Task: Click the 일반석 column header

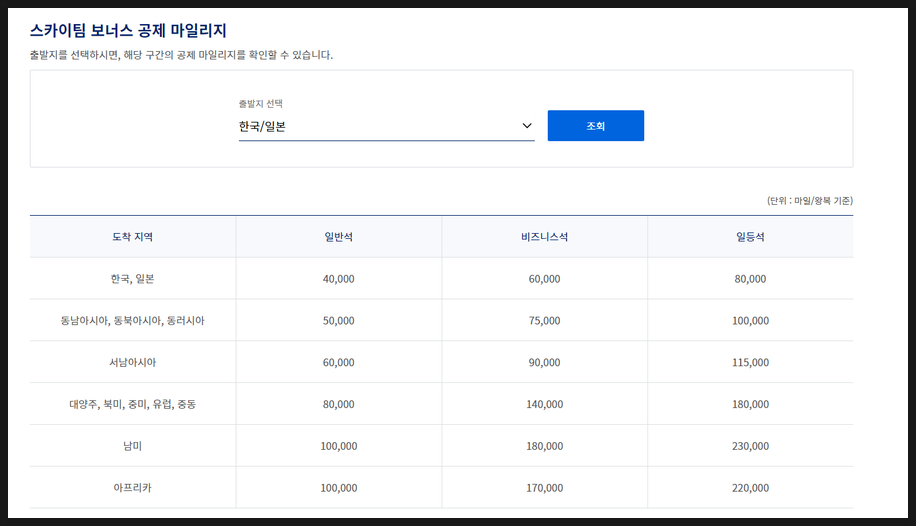Action: (x=339, y=237)
